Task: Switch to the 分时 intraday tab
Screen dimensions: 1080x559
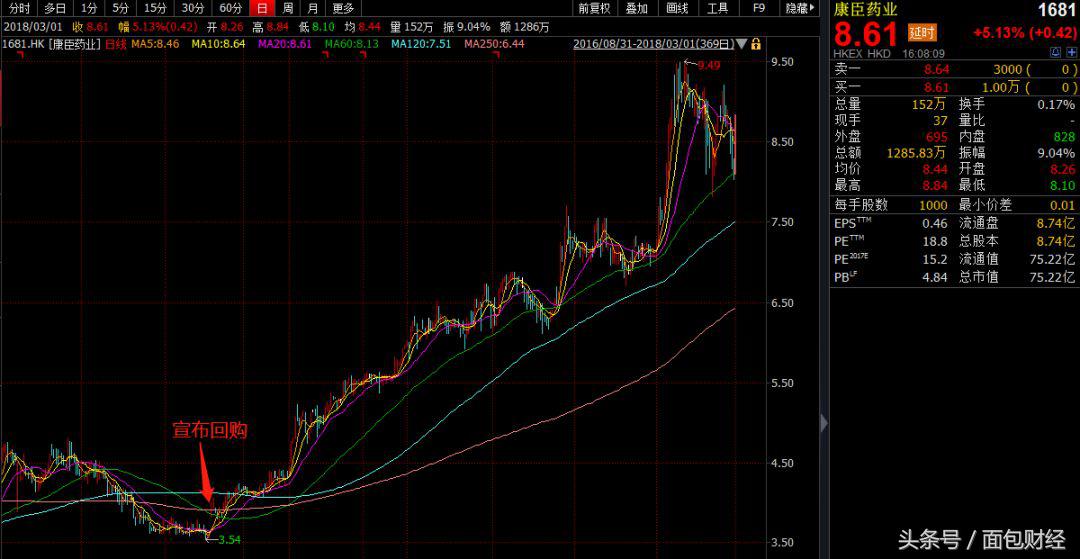Action: click(19, 8)
